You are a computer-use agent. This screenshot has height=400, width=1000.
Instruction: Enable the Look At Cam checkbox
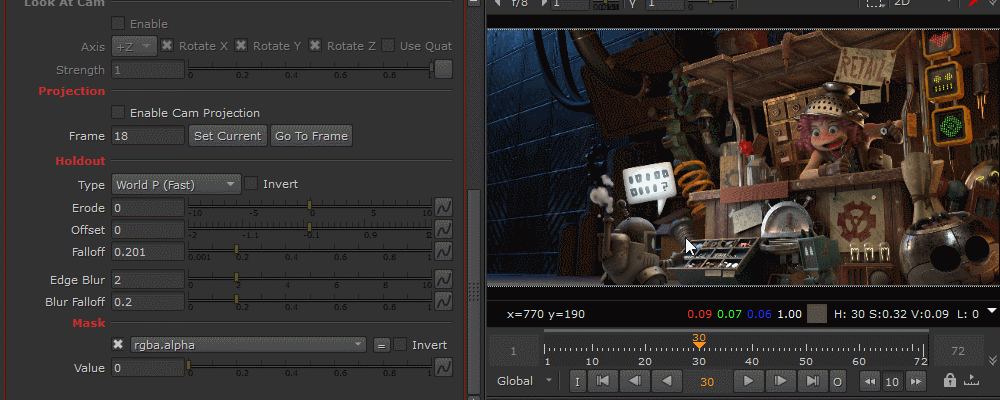[x=118, y=24]
